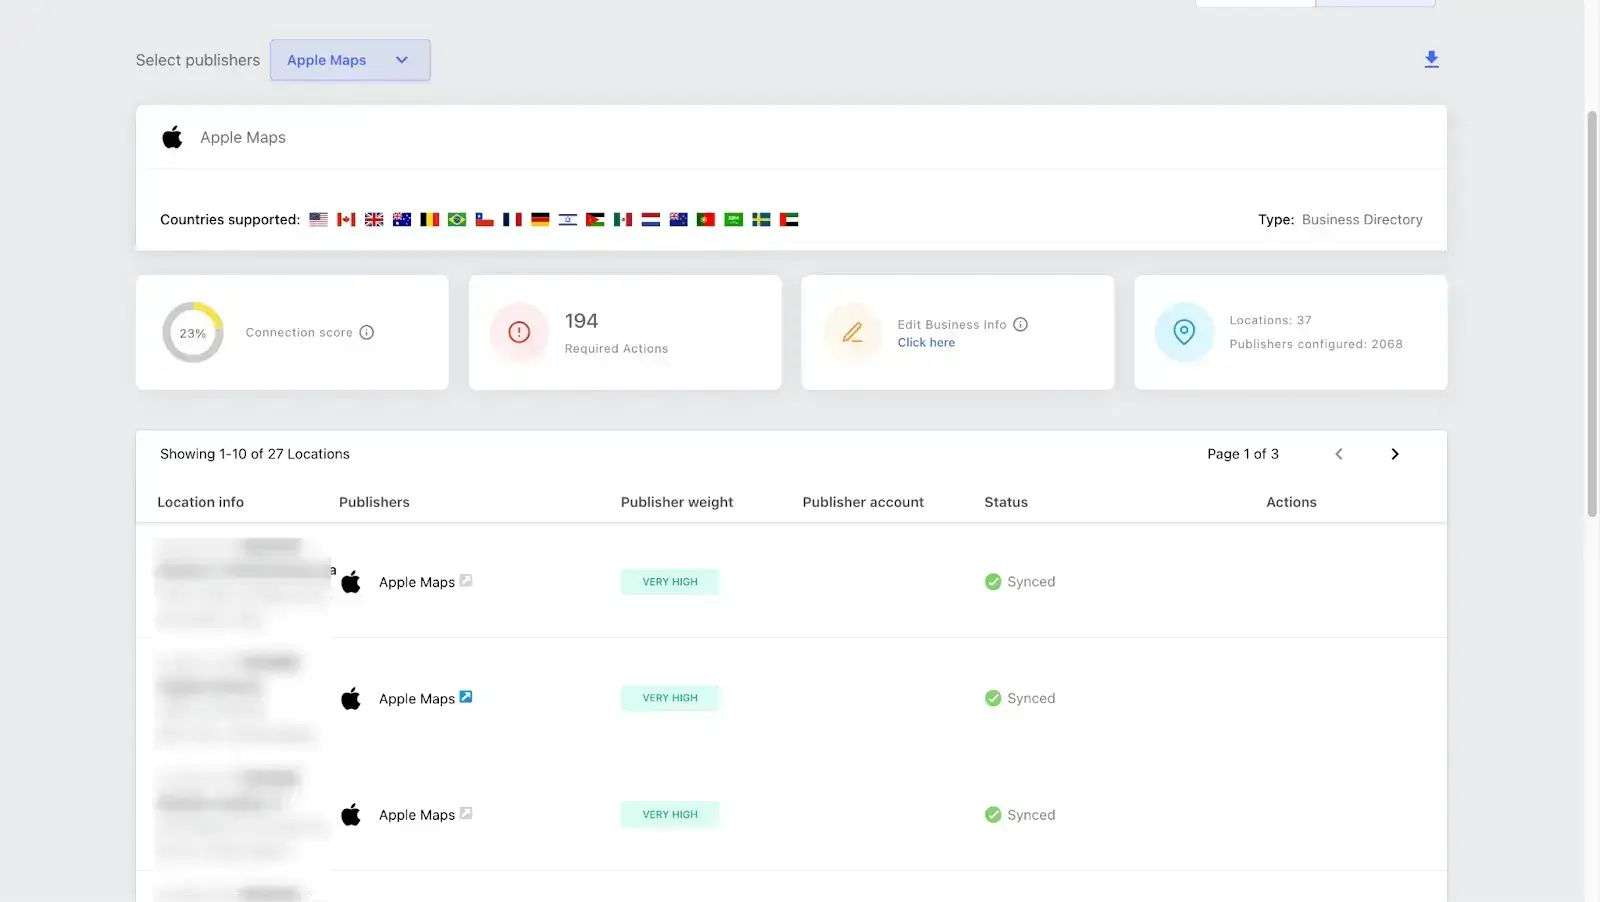Viewport: 1600px width, 902px height.
Task: Open the Click here link
Action: 926,342
